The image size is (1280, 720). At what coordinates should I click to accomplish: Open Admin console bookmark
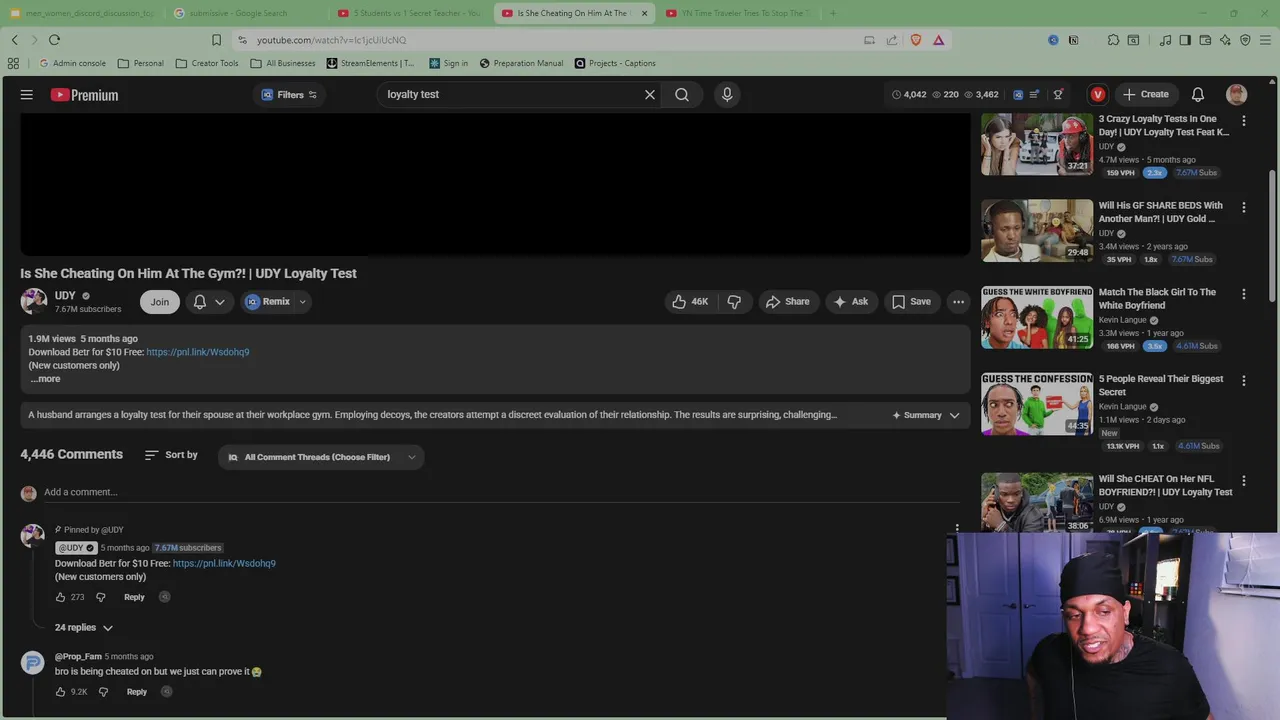72,63
